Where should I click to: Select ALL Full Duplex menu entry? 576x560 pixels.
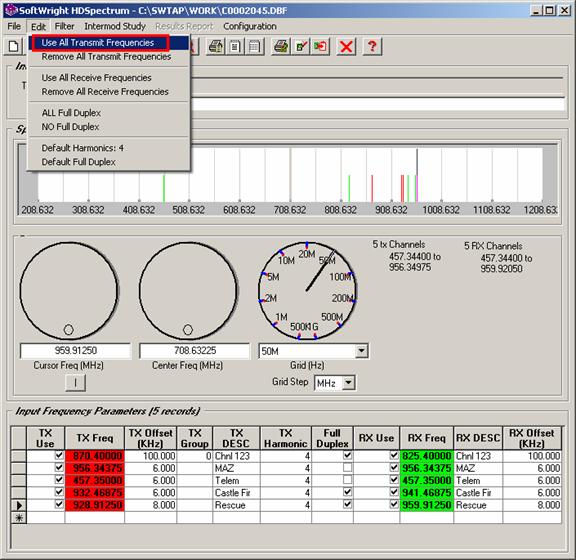tap(109, 113)
